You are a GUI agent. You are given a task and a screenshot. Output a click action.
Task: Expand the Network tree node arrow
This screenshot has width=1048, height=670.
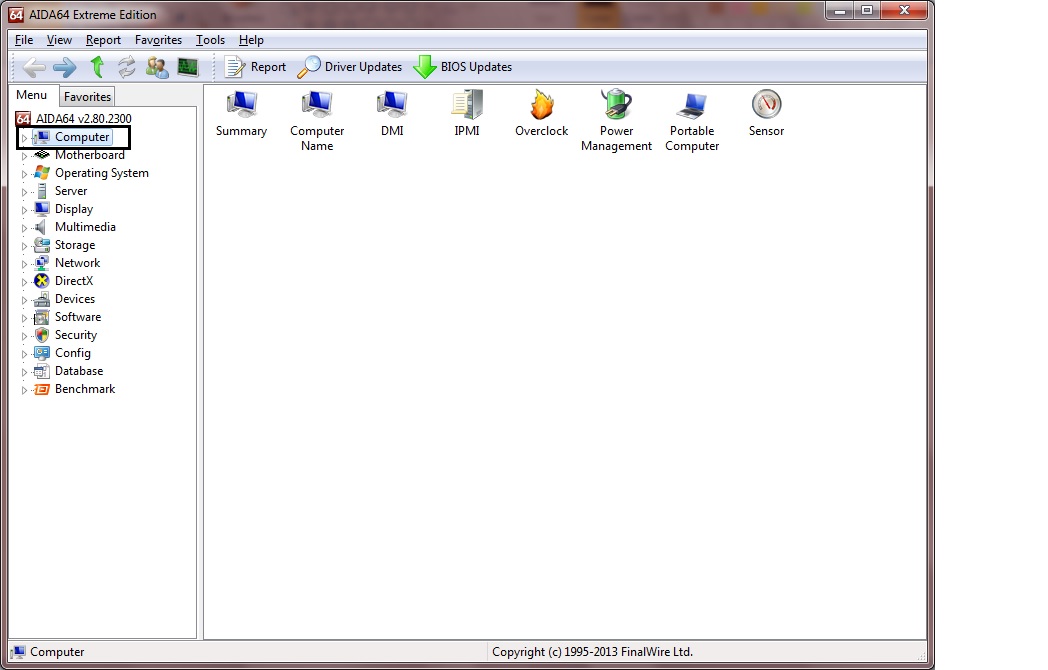pos(24,264)
